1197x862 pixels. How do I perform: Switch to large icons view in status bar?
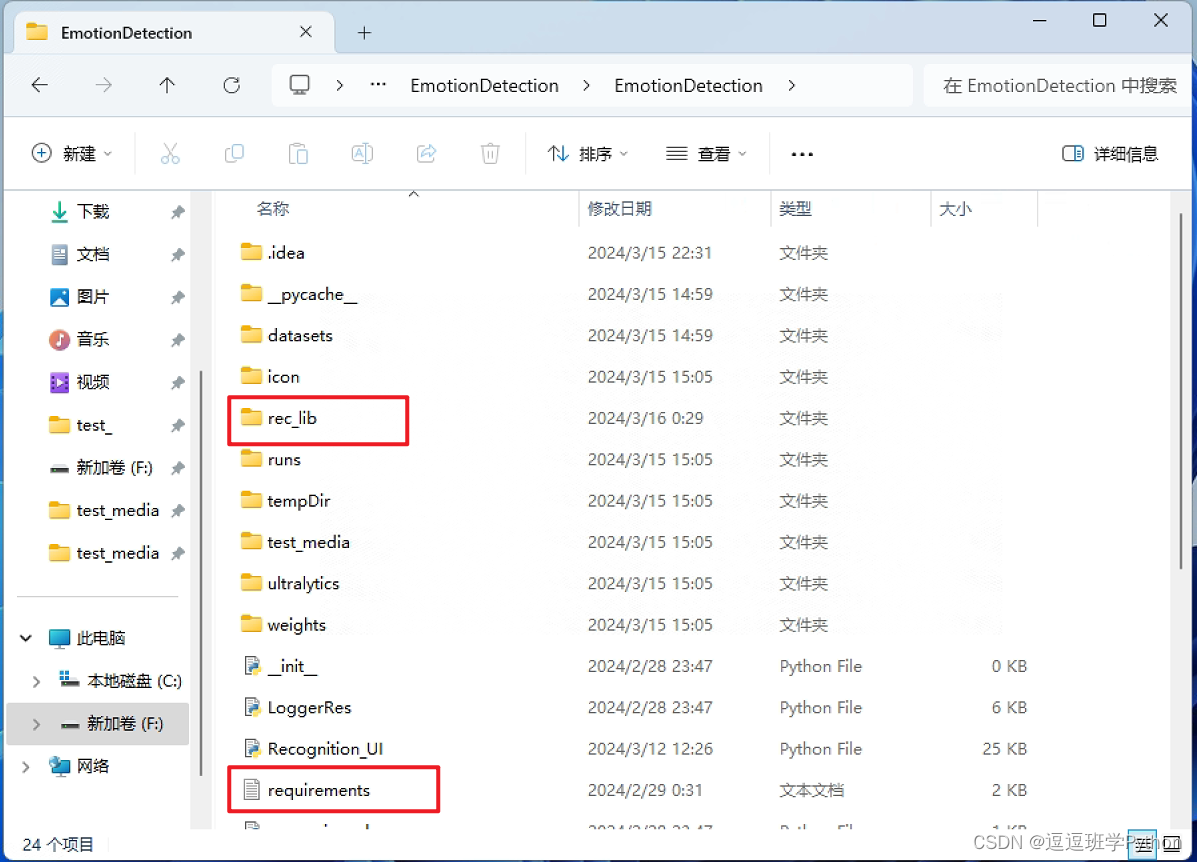point(1173,844)
